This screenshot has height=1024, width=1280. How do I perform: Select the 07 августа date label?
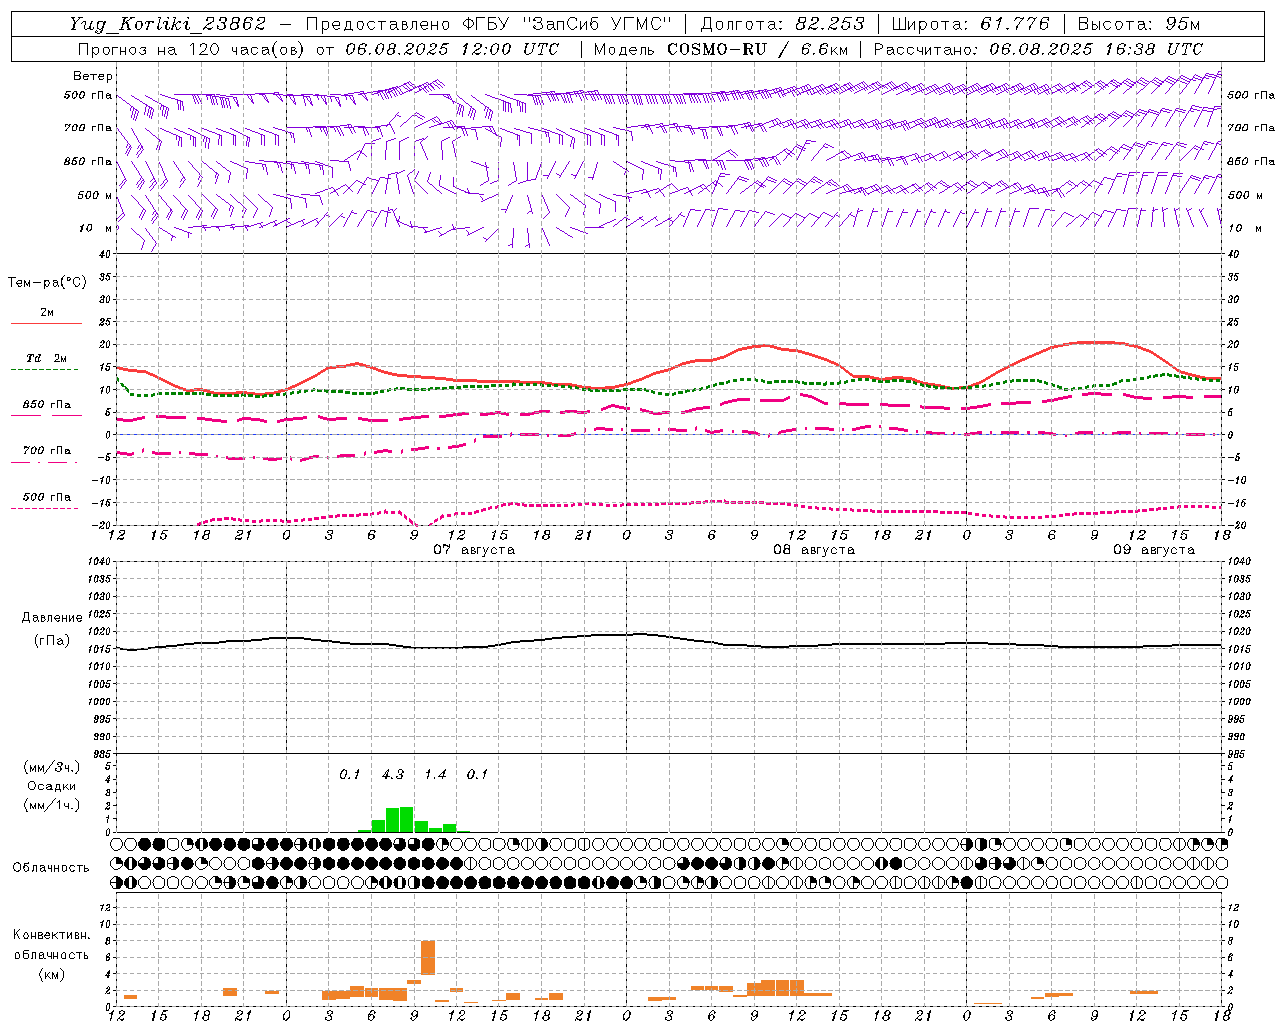click(x=474, y=550)
